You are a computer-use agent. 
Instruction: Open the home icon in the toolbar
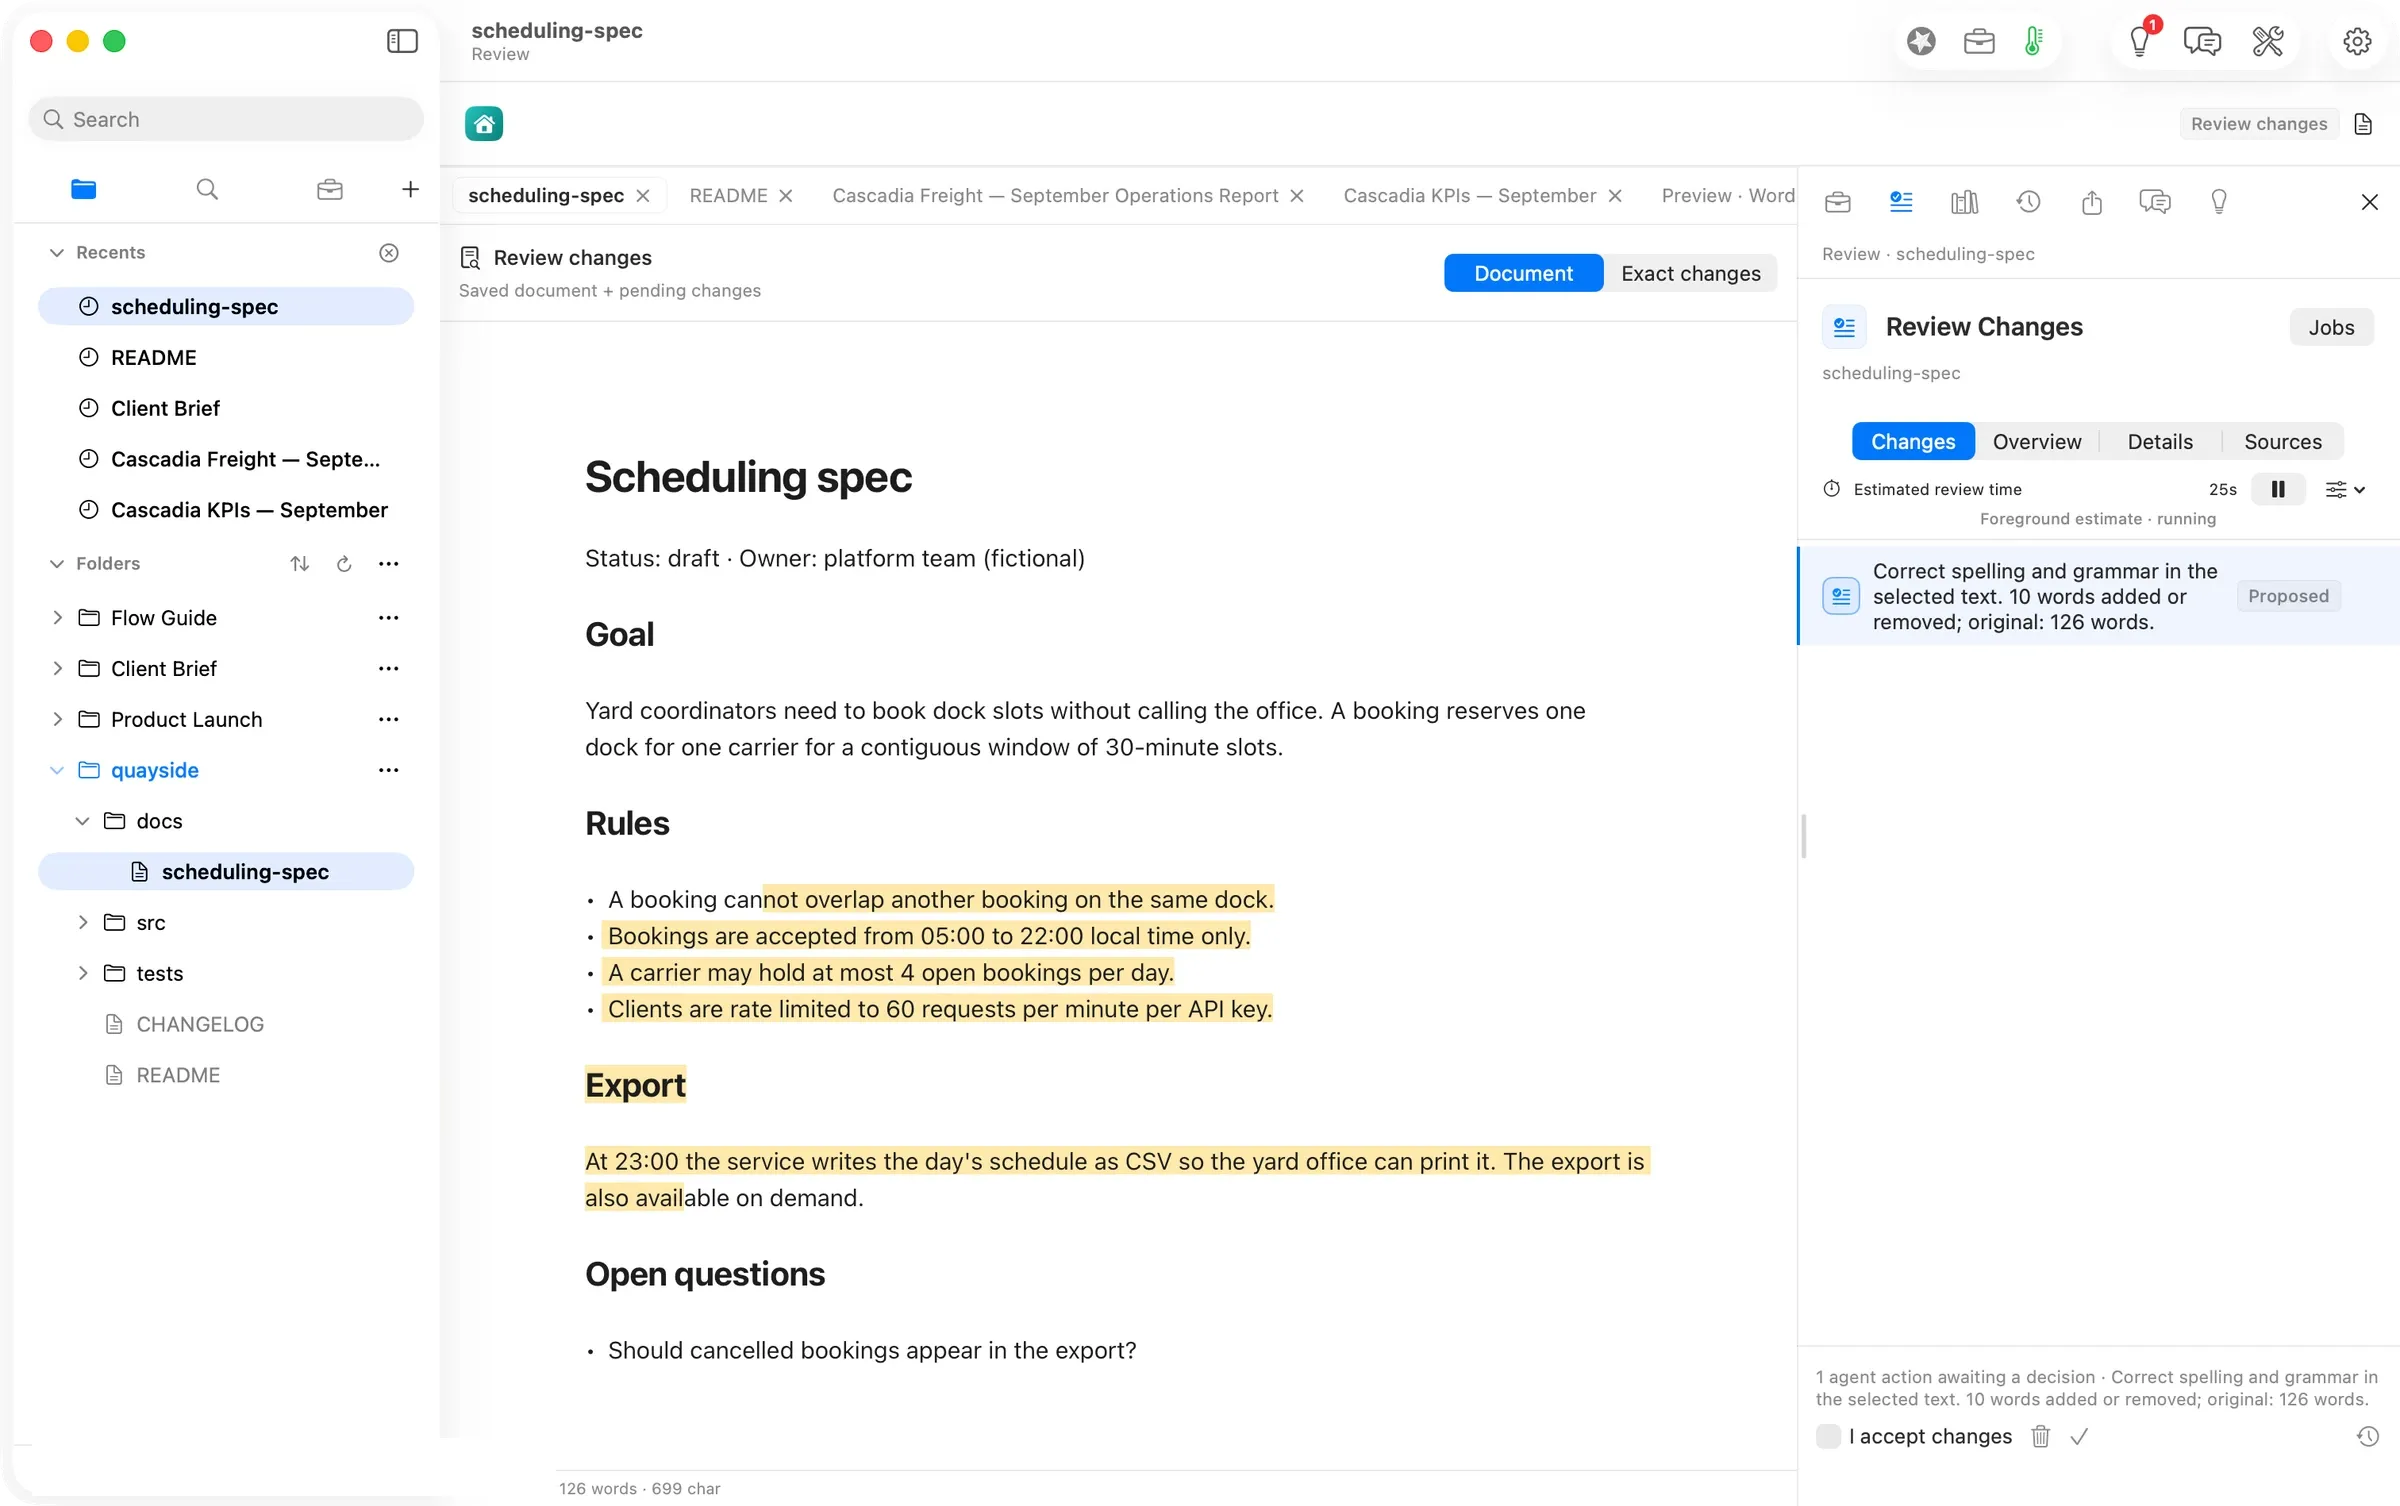pos(484,124)
